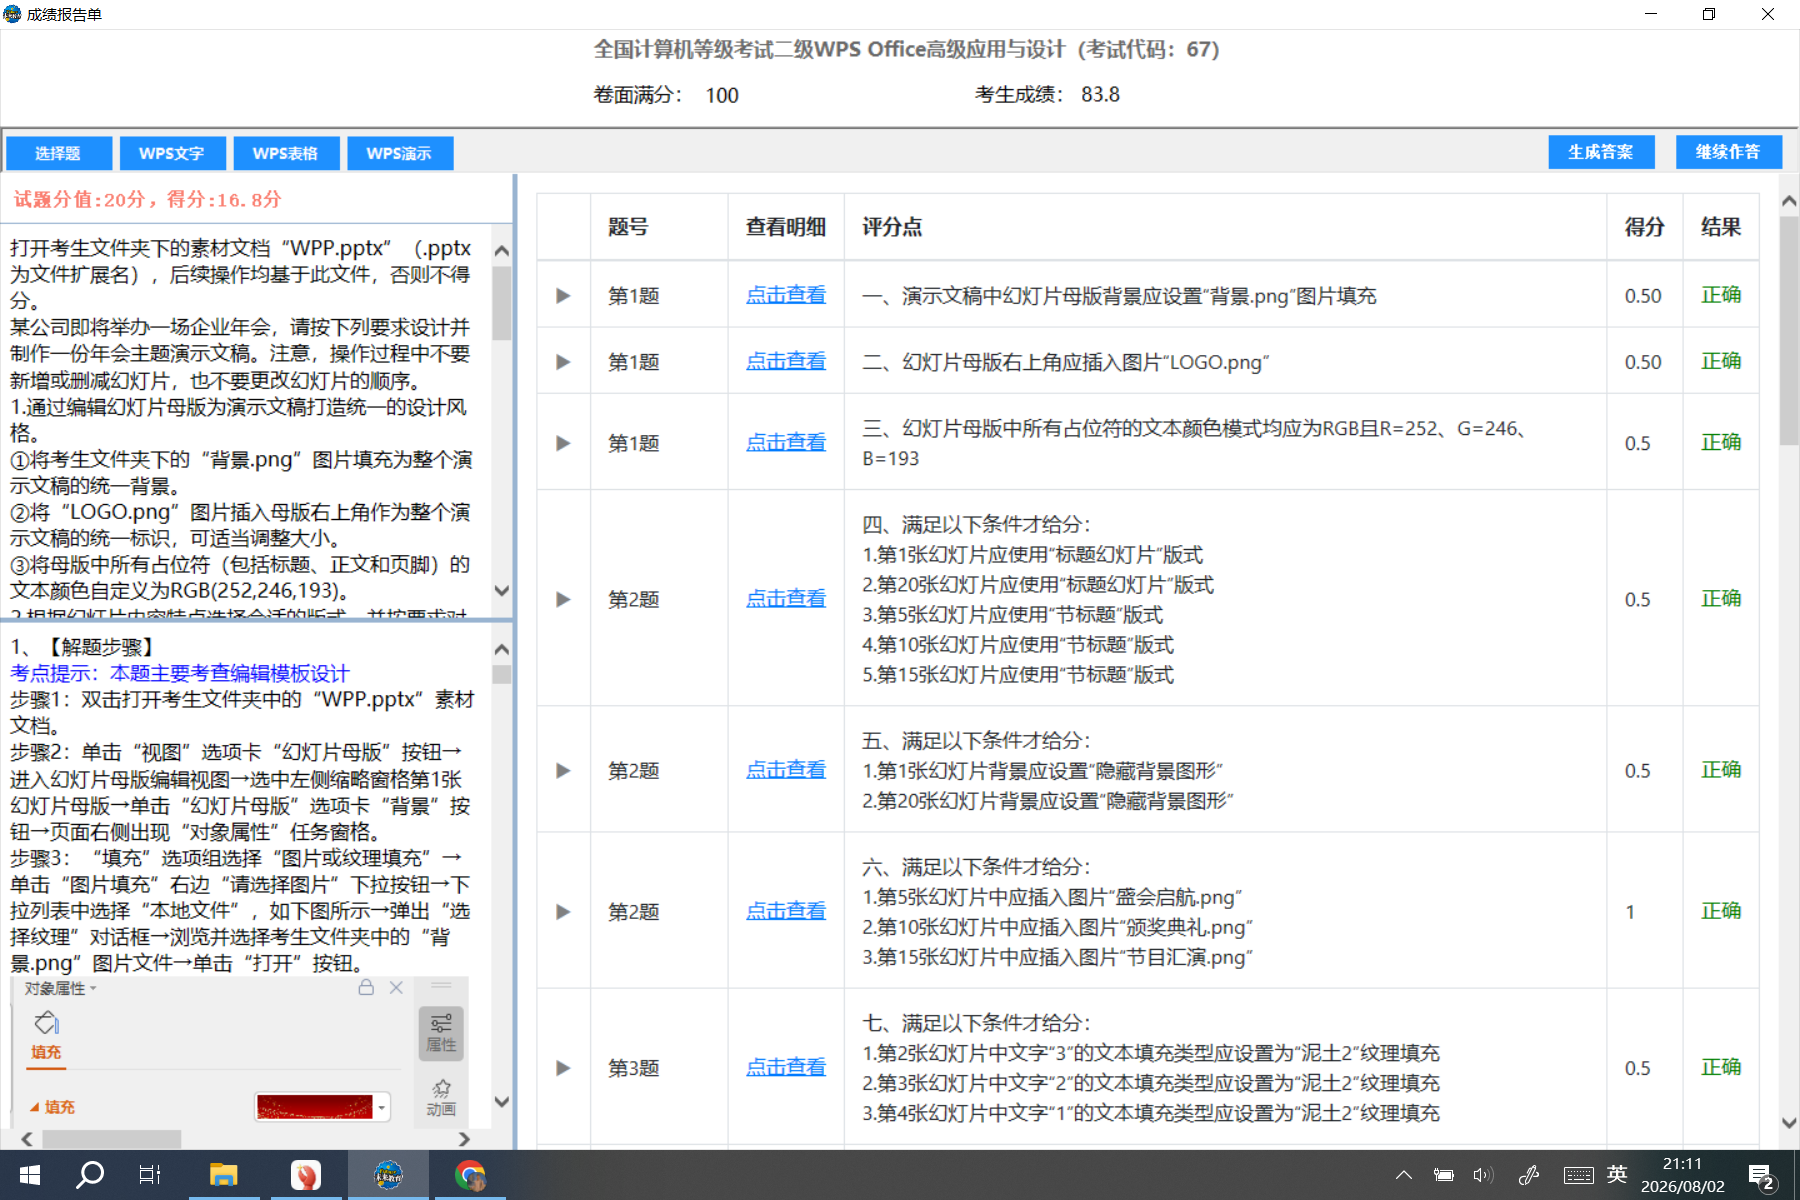Click the exam software taskbar icon
The width and height of the screenshot is (1800, 1200).
point(388,1175)
